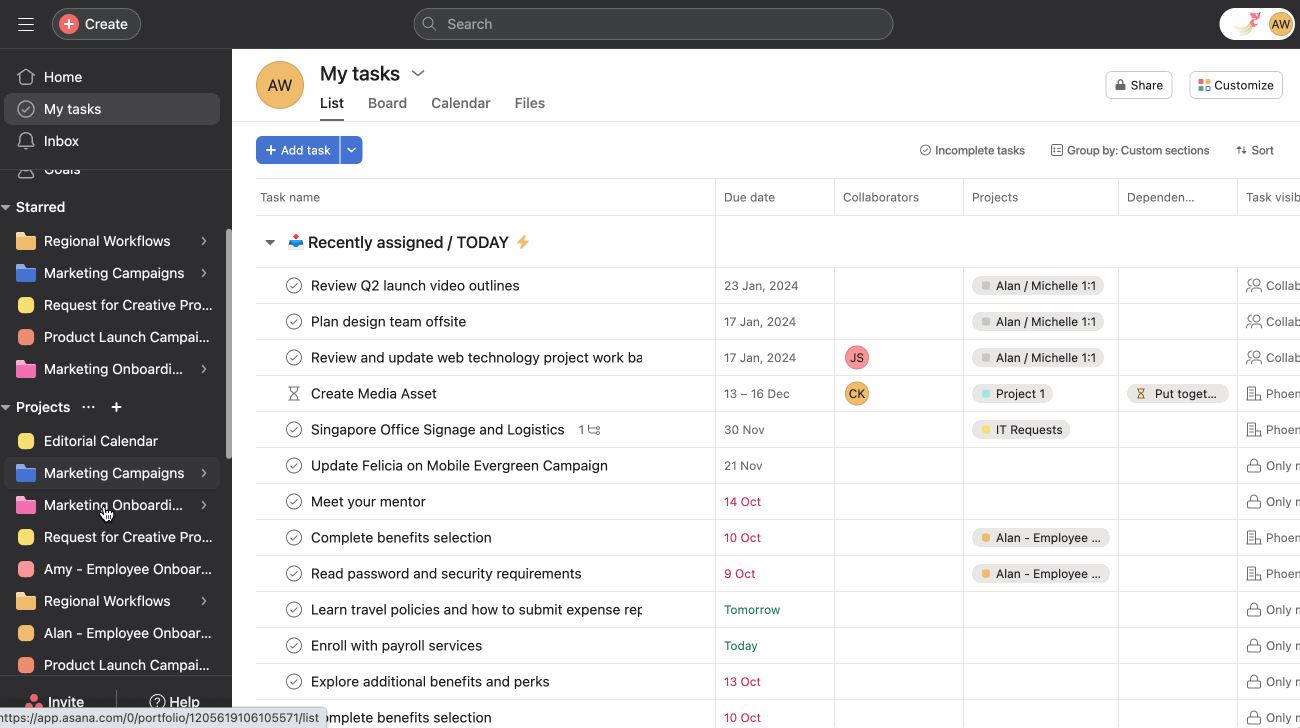This screenshot has height=728, width=1300.
Task: Click the Request for Creative Production icon under Projects
Action: click(x=26, y=537)
